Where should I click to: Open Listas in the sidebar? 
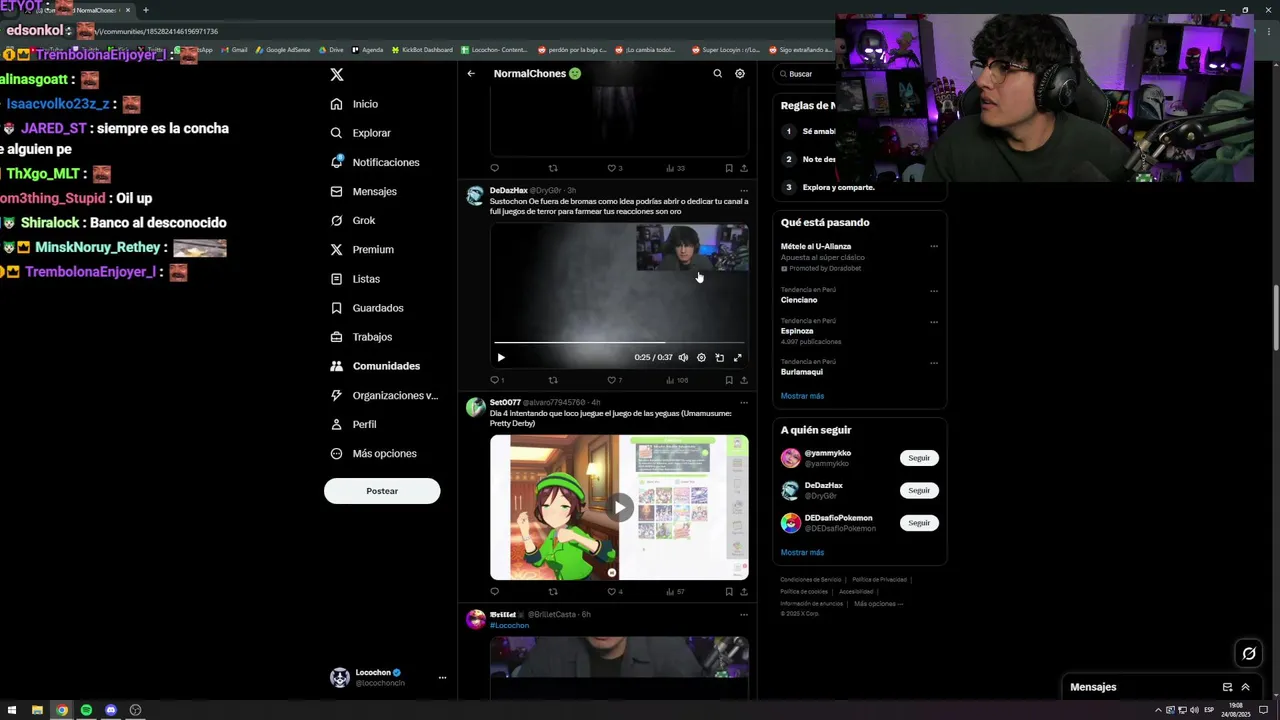(x=355, y=279)
